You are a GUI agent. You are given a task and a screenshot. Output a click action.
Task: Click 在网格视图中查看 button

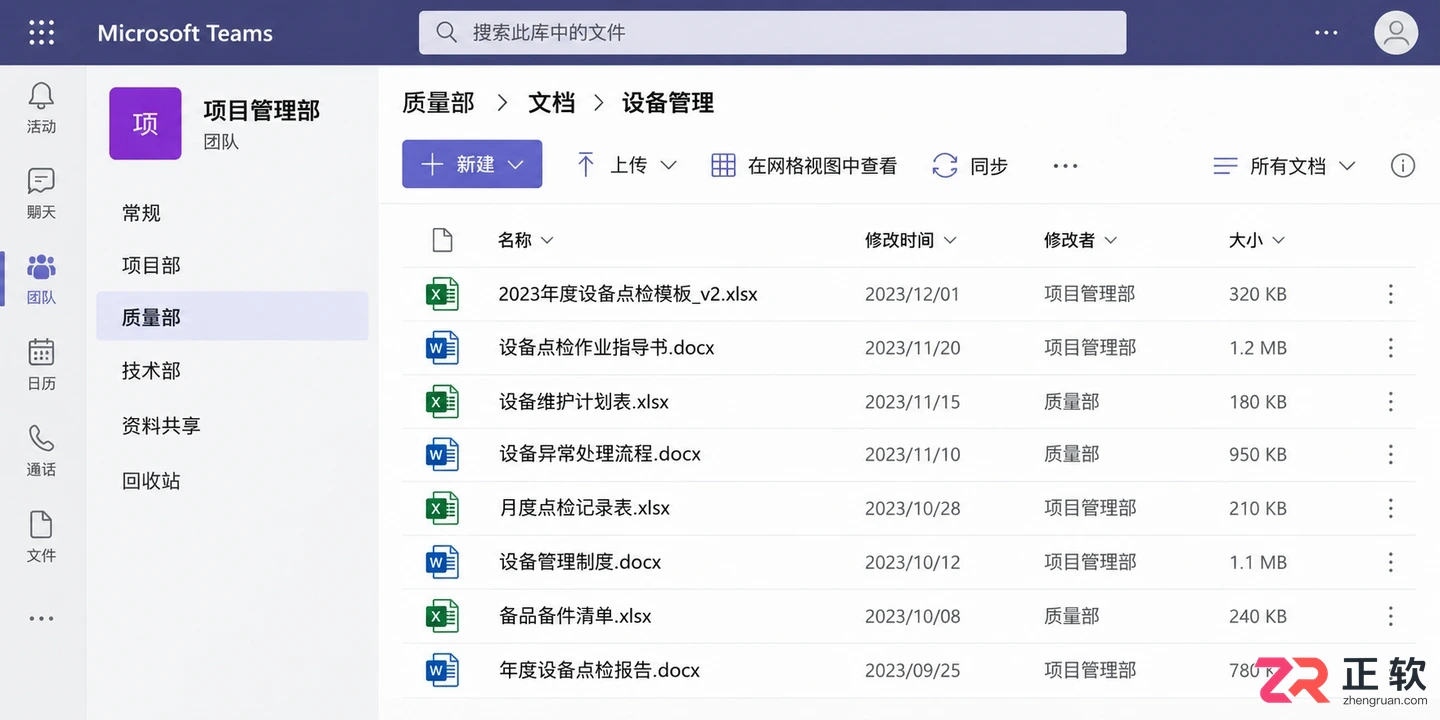coord(804,166)
